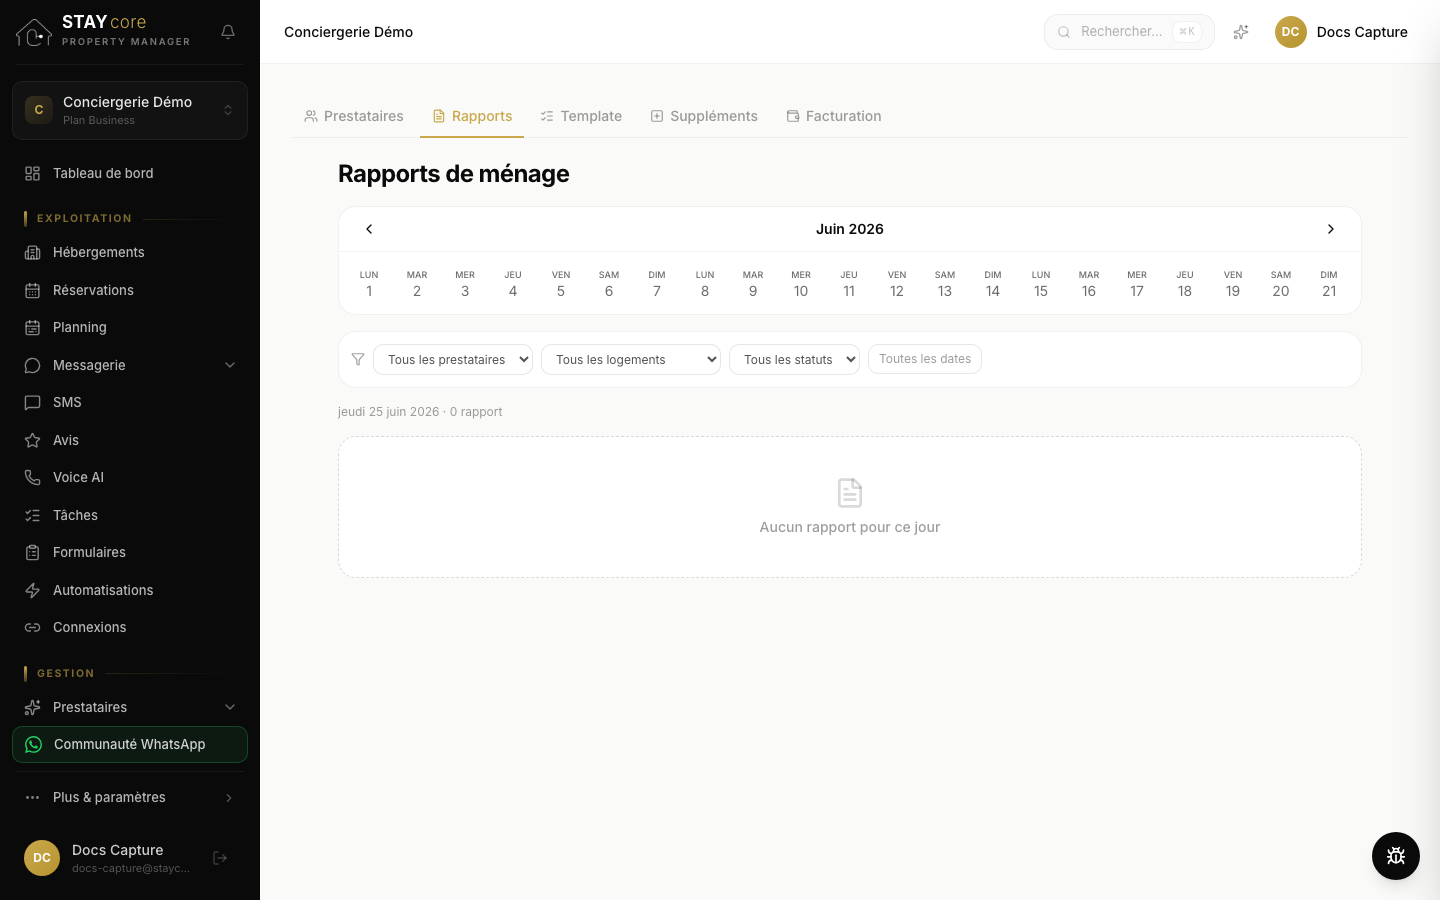
Task: Select Sunday 21 in calendar strip
Action: (x=1329, y=284)
